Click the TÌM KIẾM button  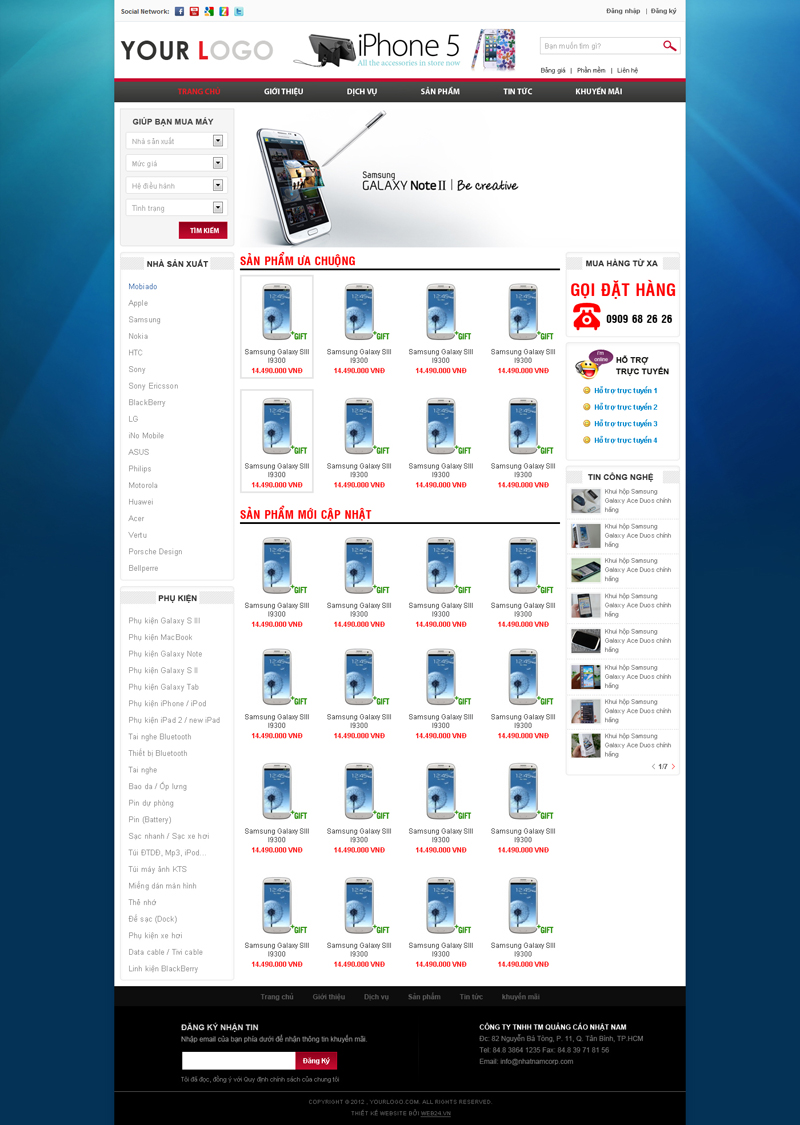pos(203,230)
